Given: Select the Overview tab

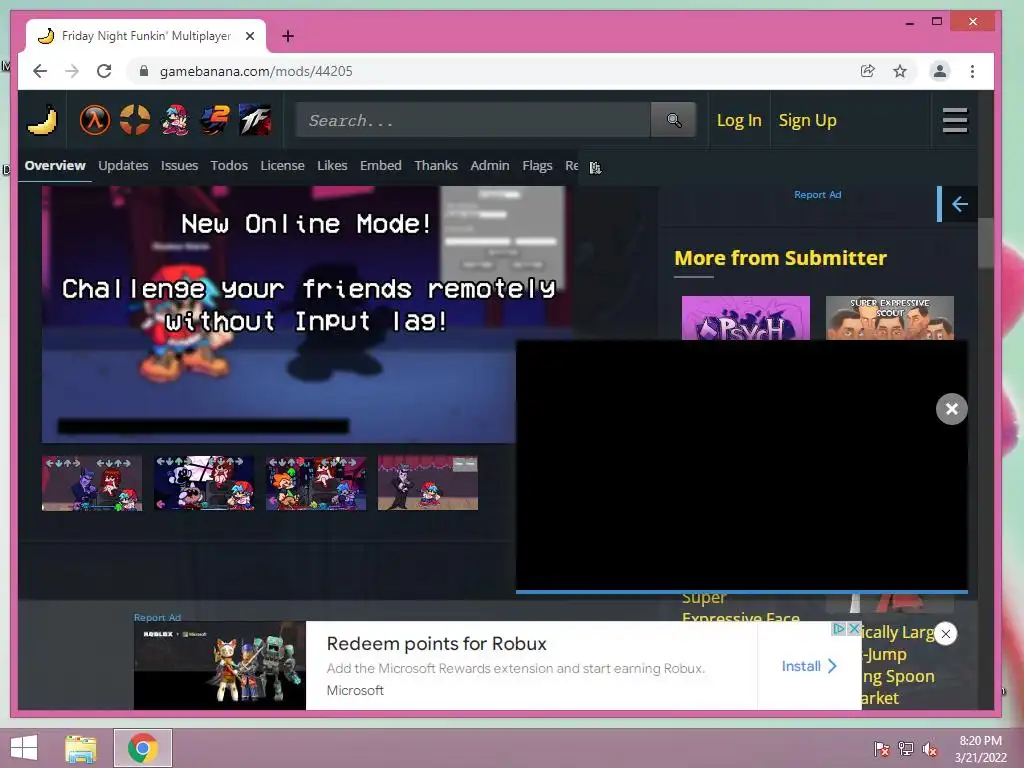Looking at the screenshot, I should click(x=55, y=166).
